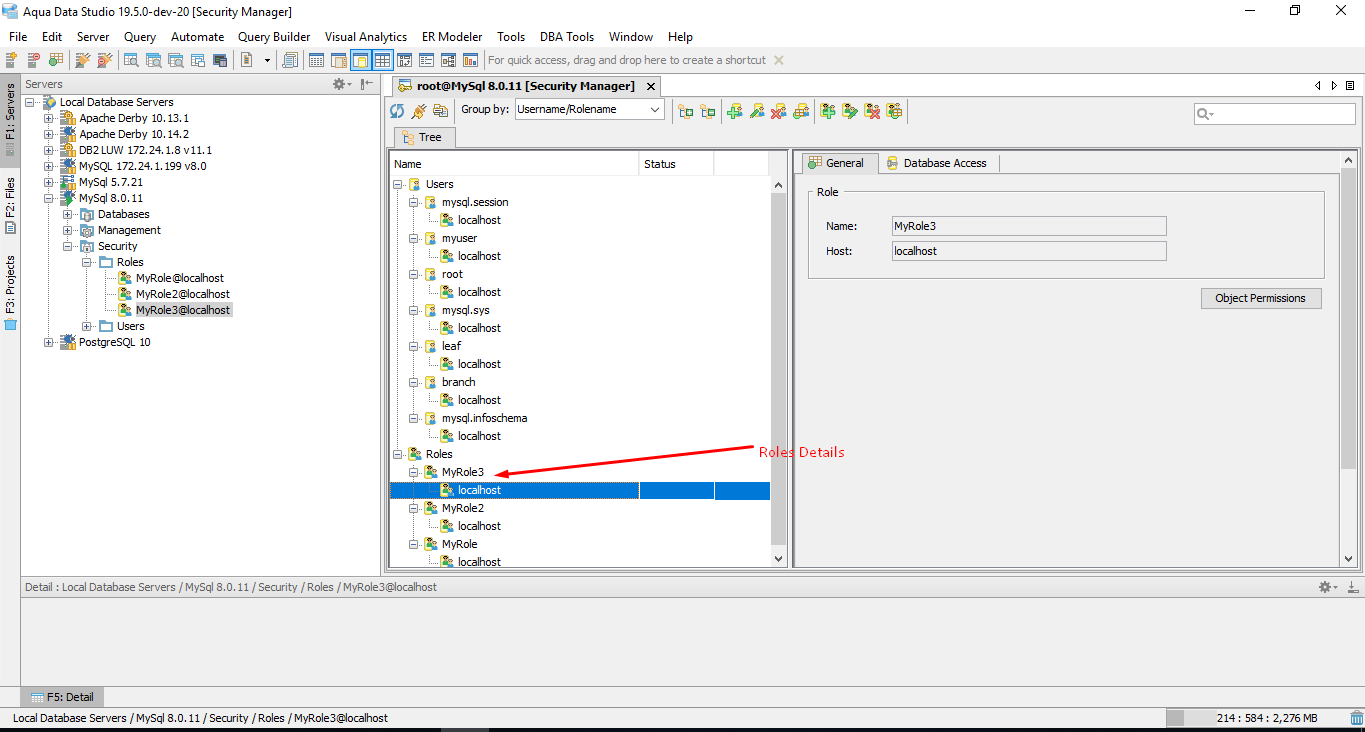Open the new script dropdown arrow
The height and width of the screenshot is (732, 1365).
coord(267,60)
